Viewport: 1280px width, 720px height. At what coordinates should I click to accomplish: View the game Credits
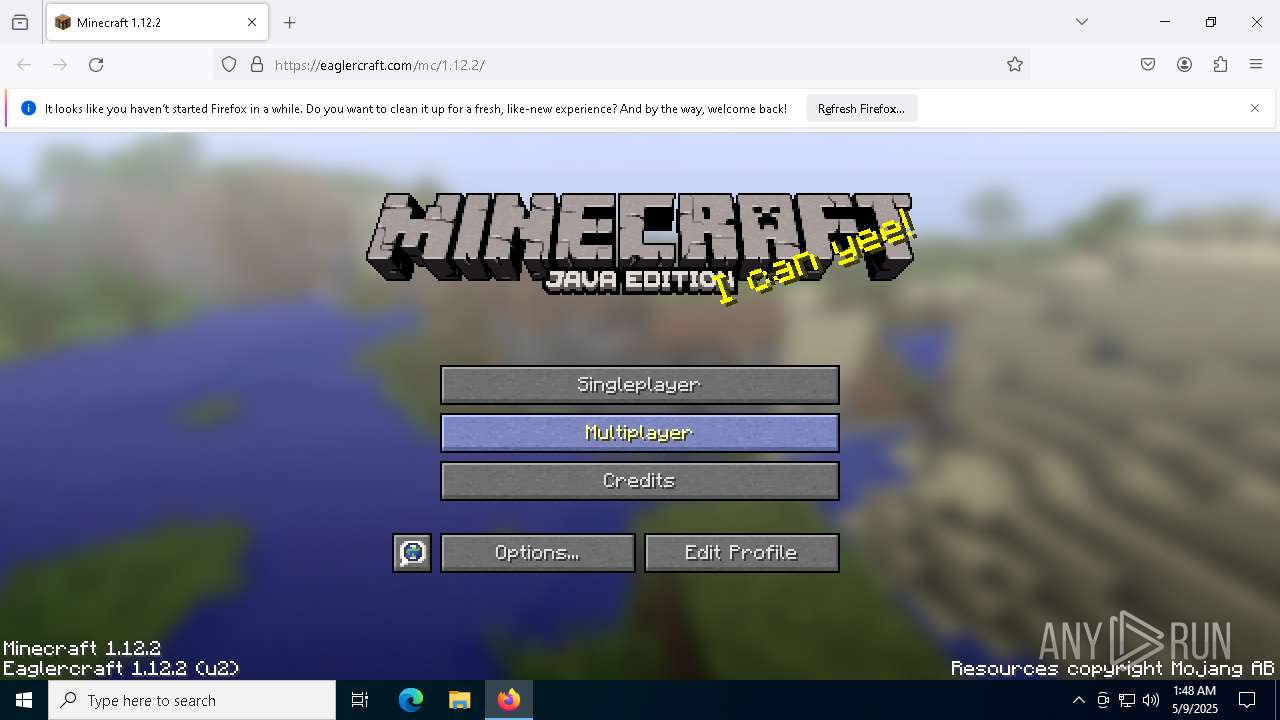(640, 481)
